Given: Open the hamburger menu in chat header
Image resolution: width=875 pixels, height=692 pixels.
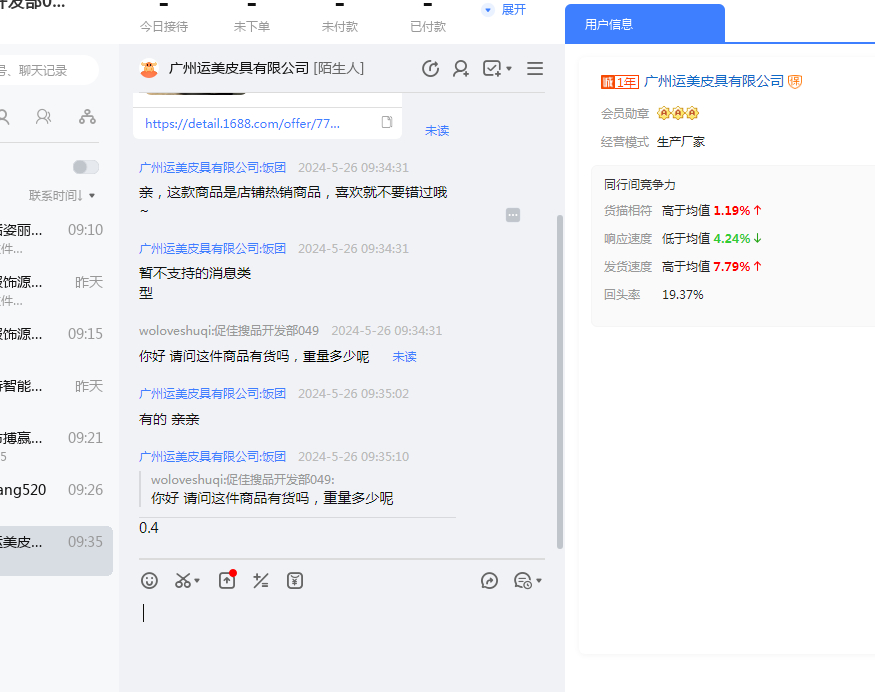Looking at the screenshot, I should (x=535, y=68).
